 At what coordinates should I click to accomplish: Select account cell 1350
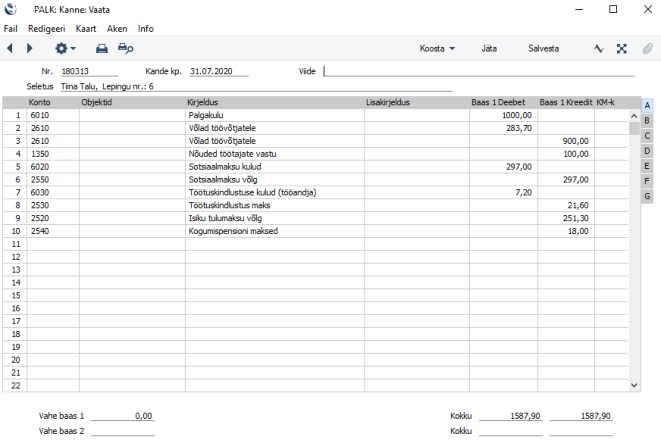pos(53,154)
